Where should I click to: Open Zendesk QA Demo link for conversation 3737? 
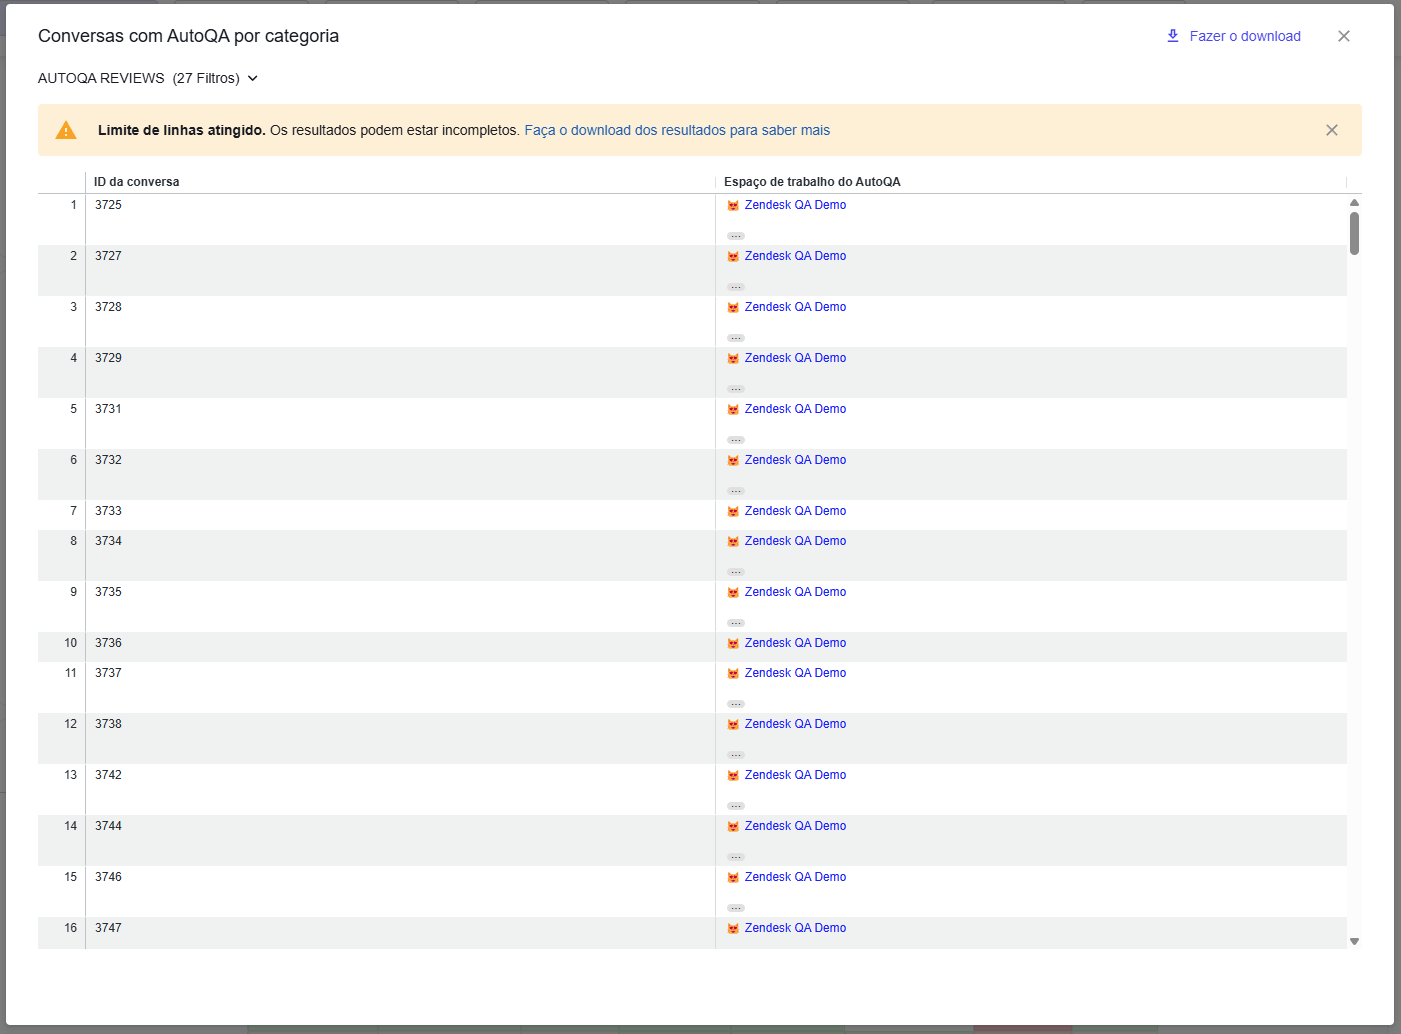[x=795, y=673]
